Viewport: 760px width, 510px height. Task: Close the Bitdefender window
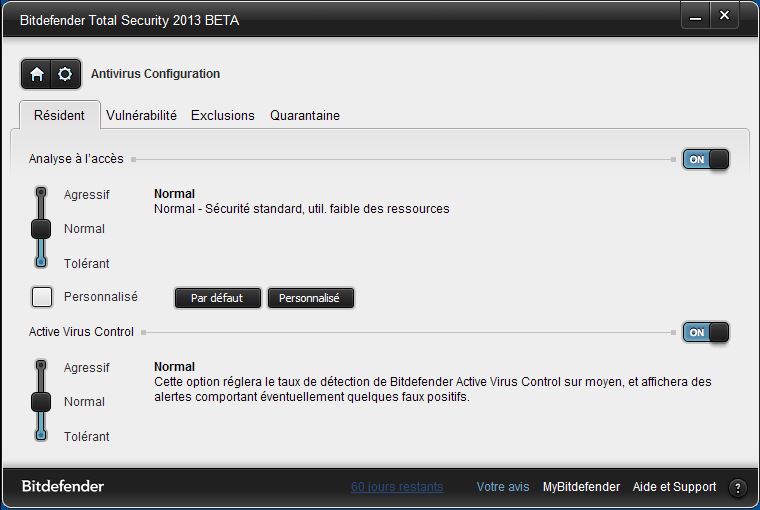[724, 16]
